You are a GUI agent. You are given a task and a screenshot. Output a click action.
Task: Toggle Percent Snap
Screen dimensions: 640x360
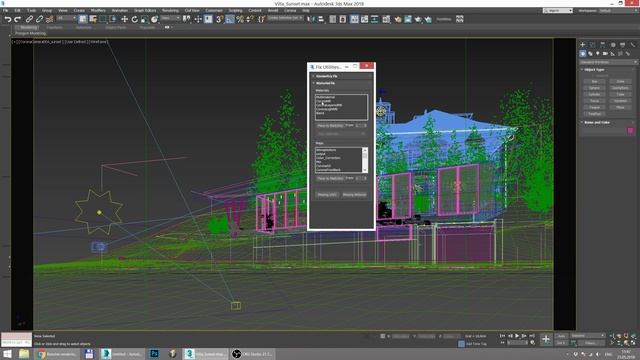pos(240,19)
